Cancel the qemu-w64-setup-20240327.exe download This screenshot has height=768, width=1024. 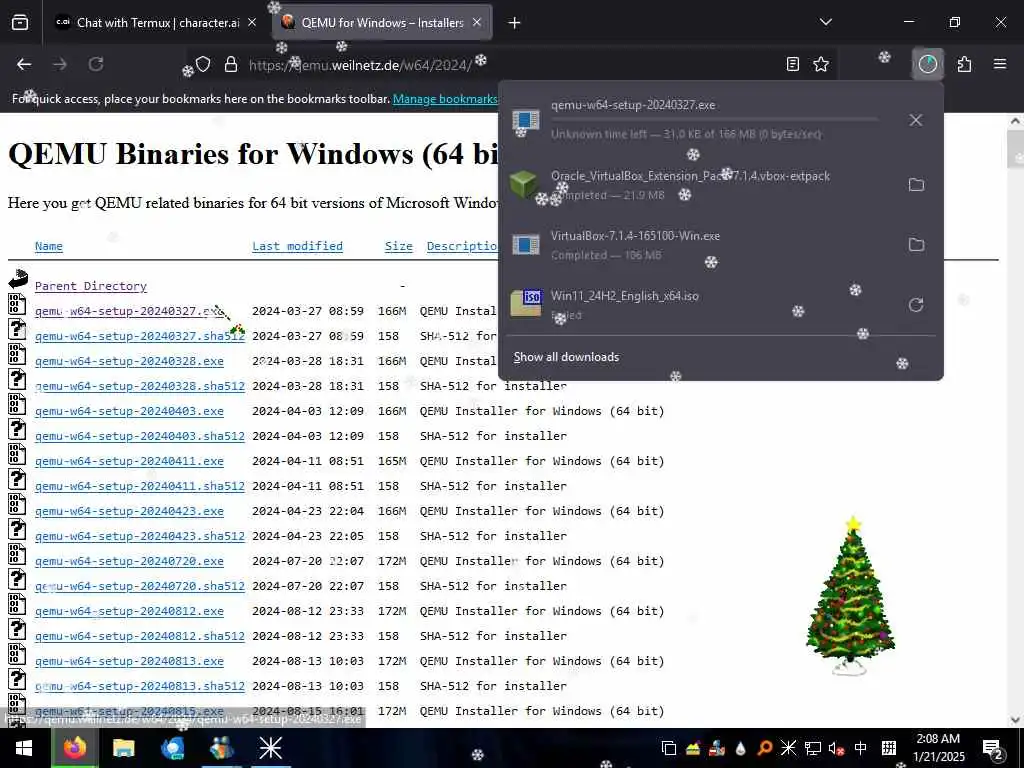pos(916,120)
